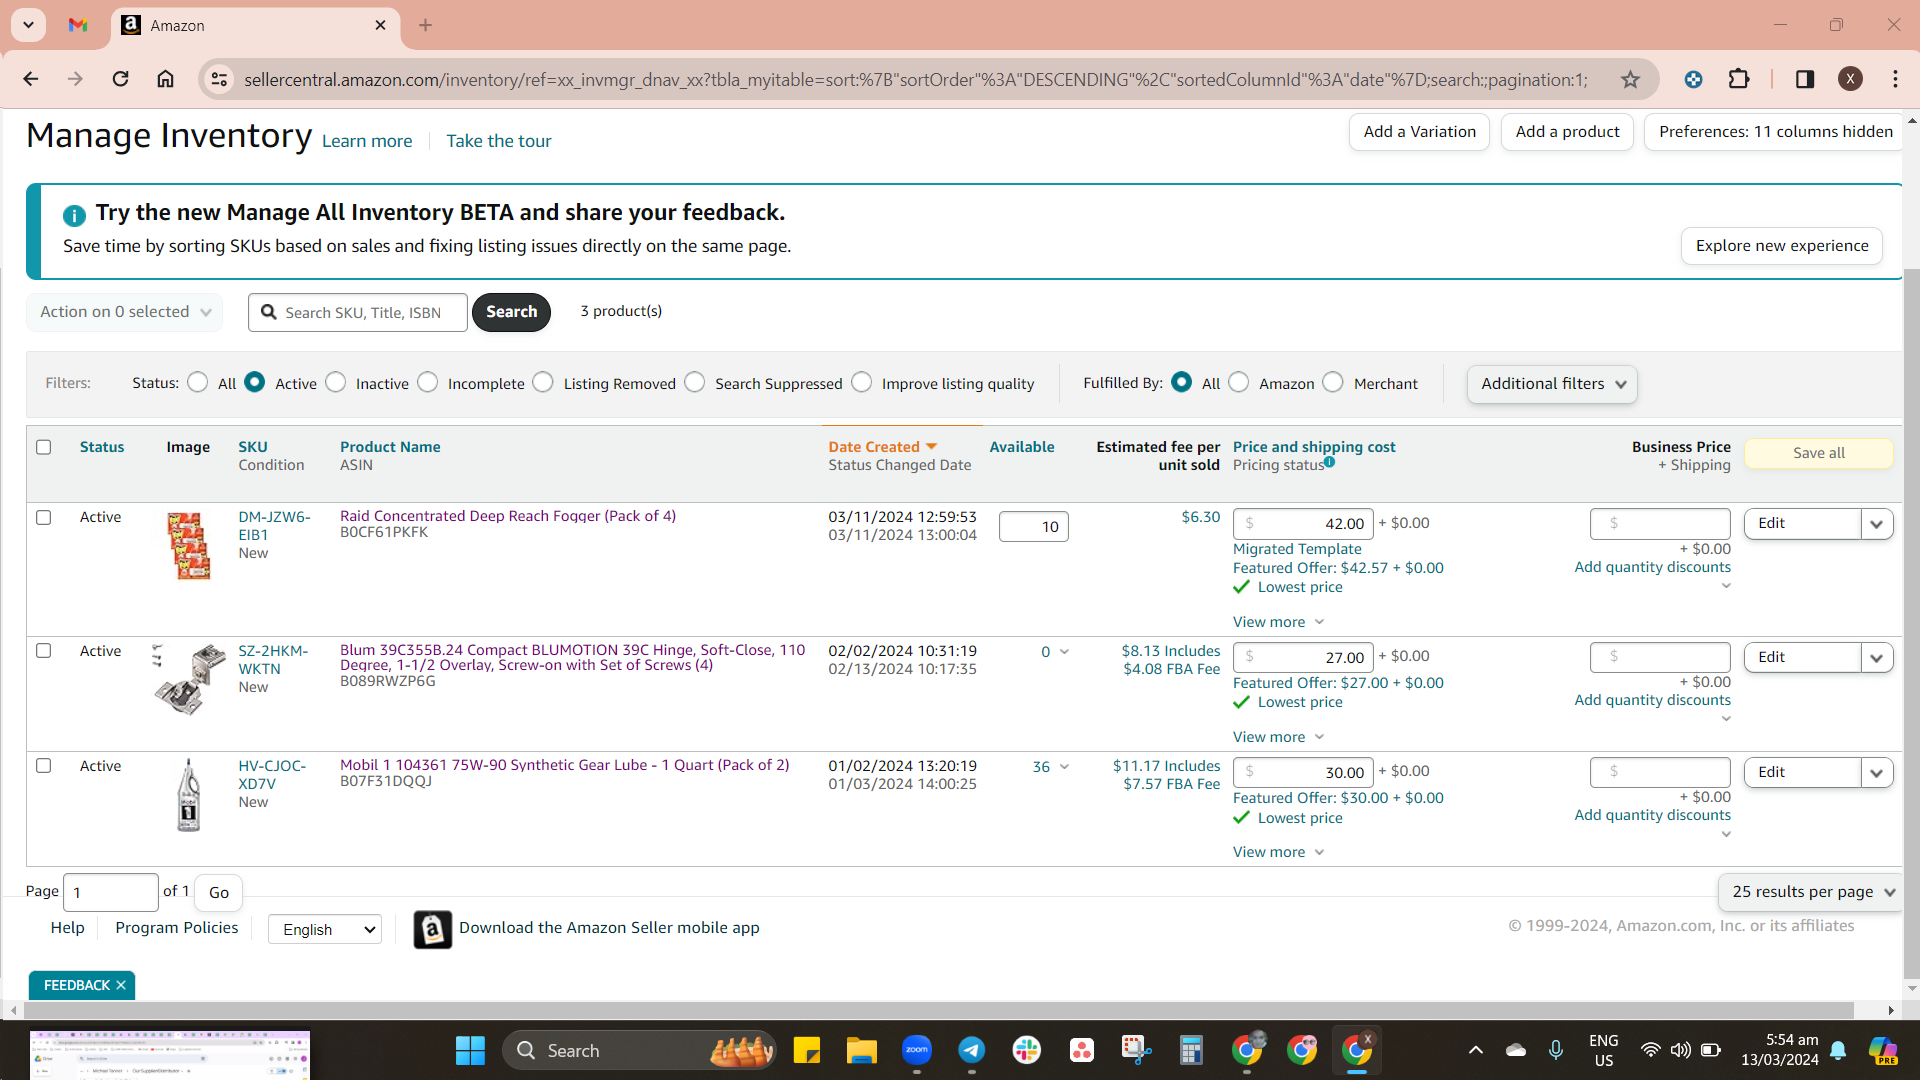The width and height of the screenshot is (1920, 1080).
Task: Click the browser reload icon
Action: pyautogui.click(x=120, y=79)
